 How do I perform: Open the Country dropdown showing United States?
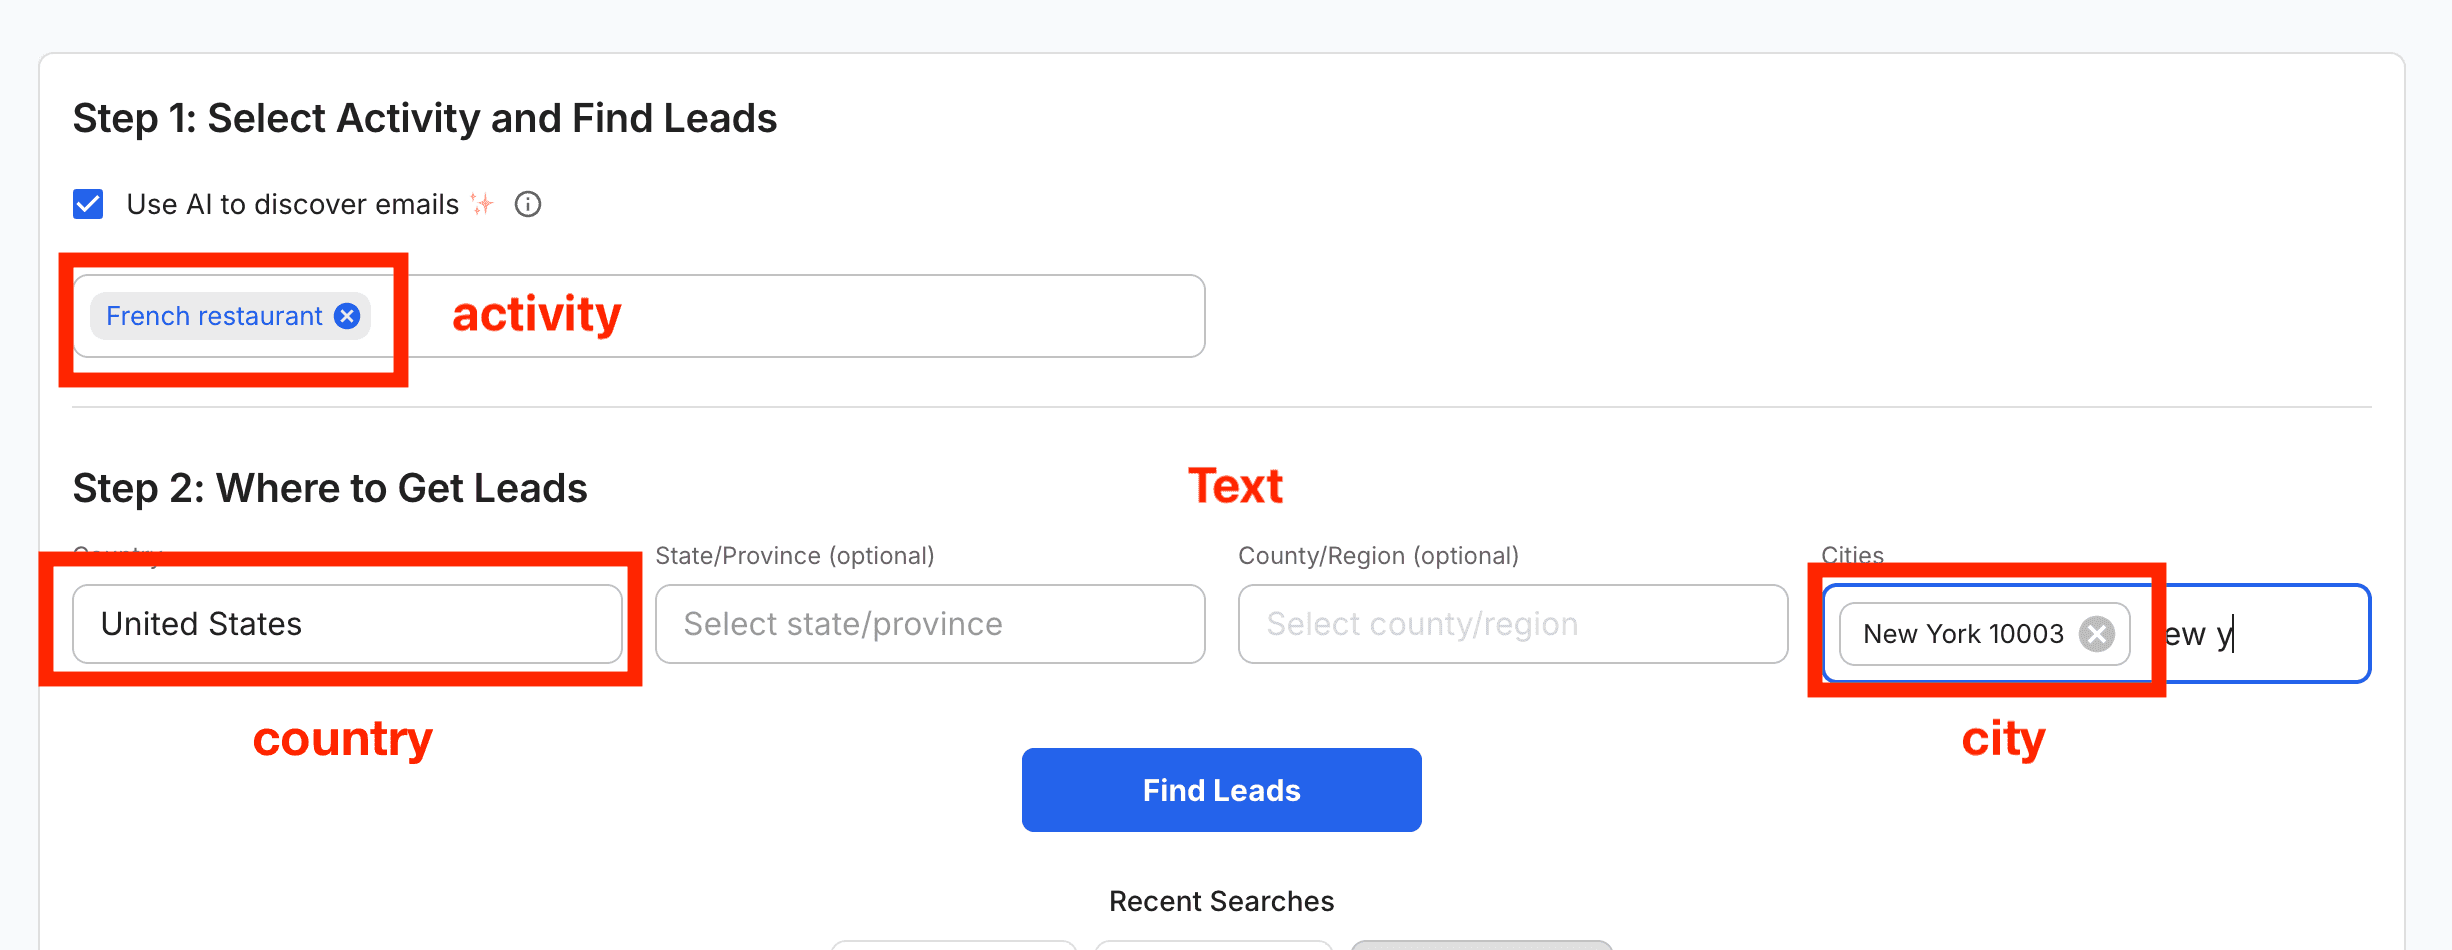tap(347, 624)
